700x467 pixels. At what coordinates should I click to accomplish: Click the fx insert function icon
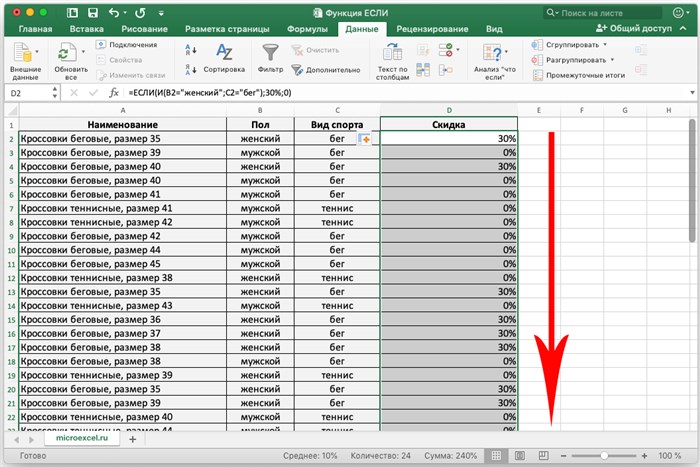[114, 92]
